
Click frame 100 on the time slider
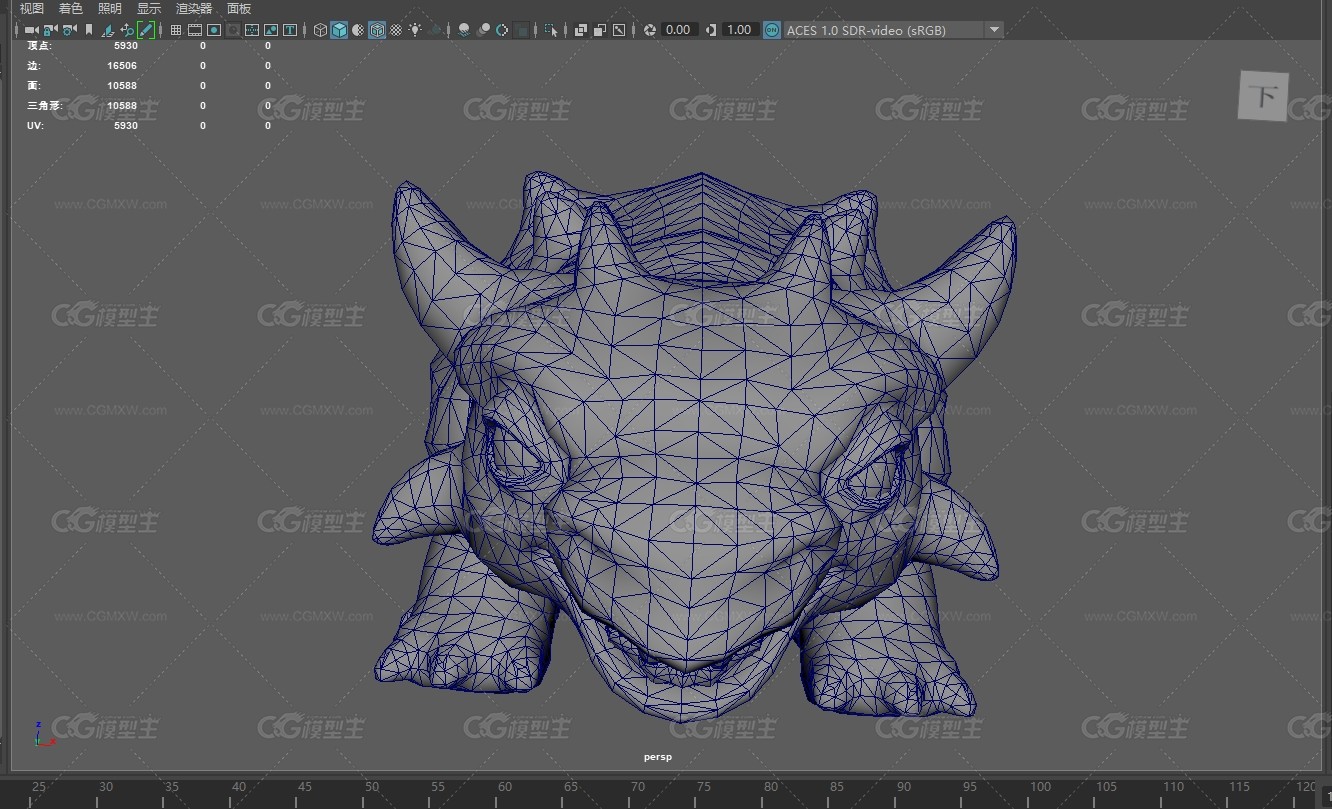pos(1041,787)
